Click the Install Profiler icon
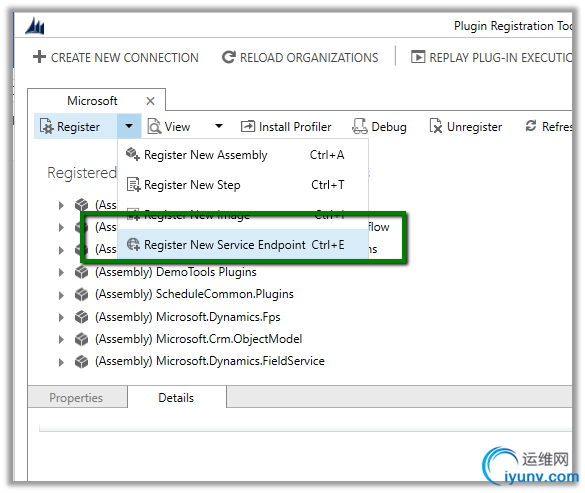Image resolution: width=585 pixels, height=493 pixels. (248, 127)
